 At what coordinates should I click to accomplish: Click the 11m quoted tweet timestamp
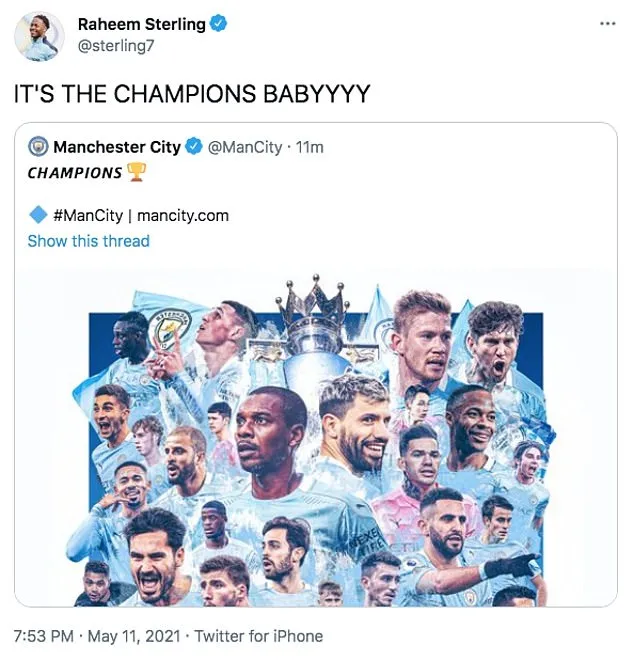pos(309,147)
